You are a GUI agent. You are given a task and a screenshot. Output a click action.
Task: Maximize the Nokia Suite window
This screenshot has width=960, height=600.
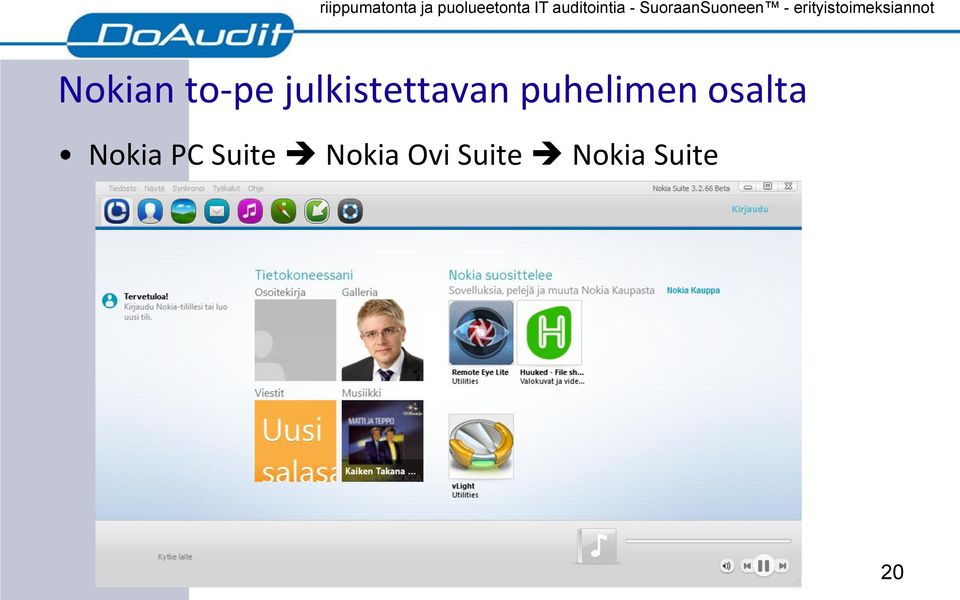pos(767,186)
